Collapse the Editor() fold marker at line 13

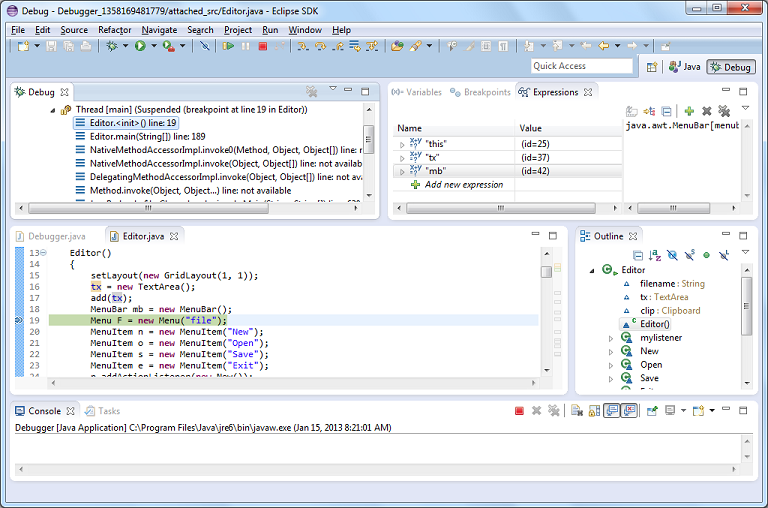click(x=44, y=253)
